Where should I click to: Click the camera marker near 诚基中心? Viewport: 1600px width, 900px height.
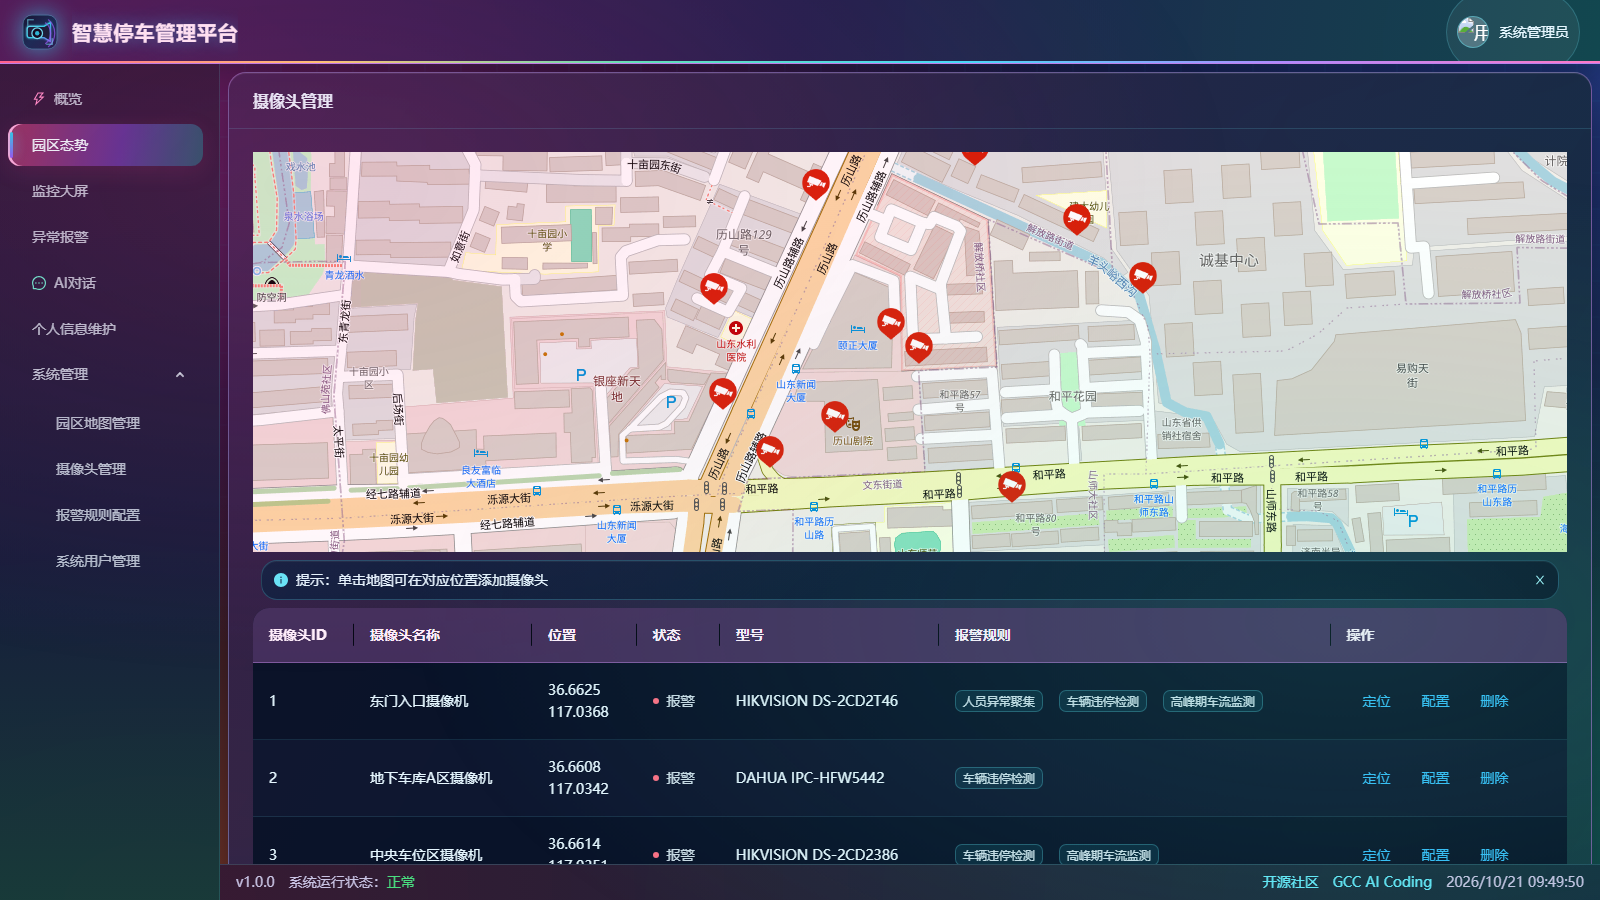[1143, 277]
